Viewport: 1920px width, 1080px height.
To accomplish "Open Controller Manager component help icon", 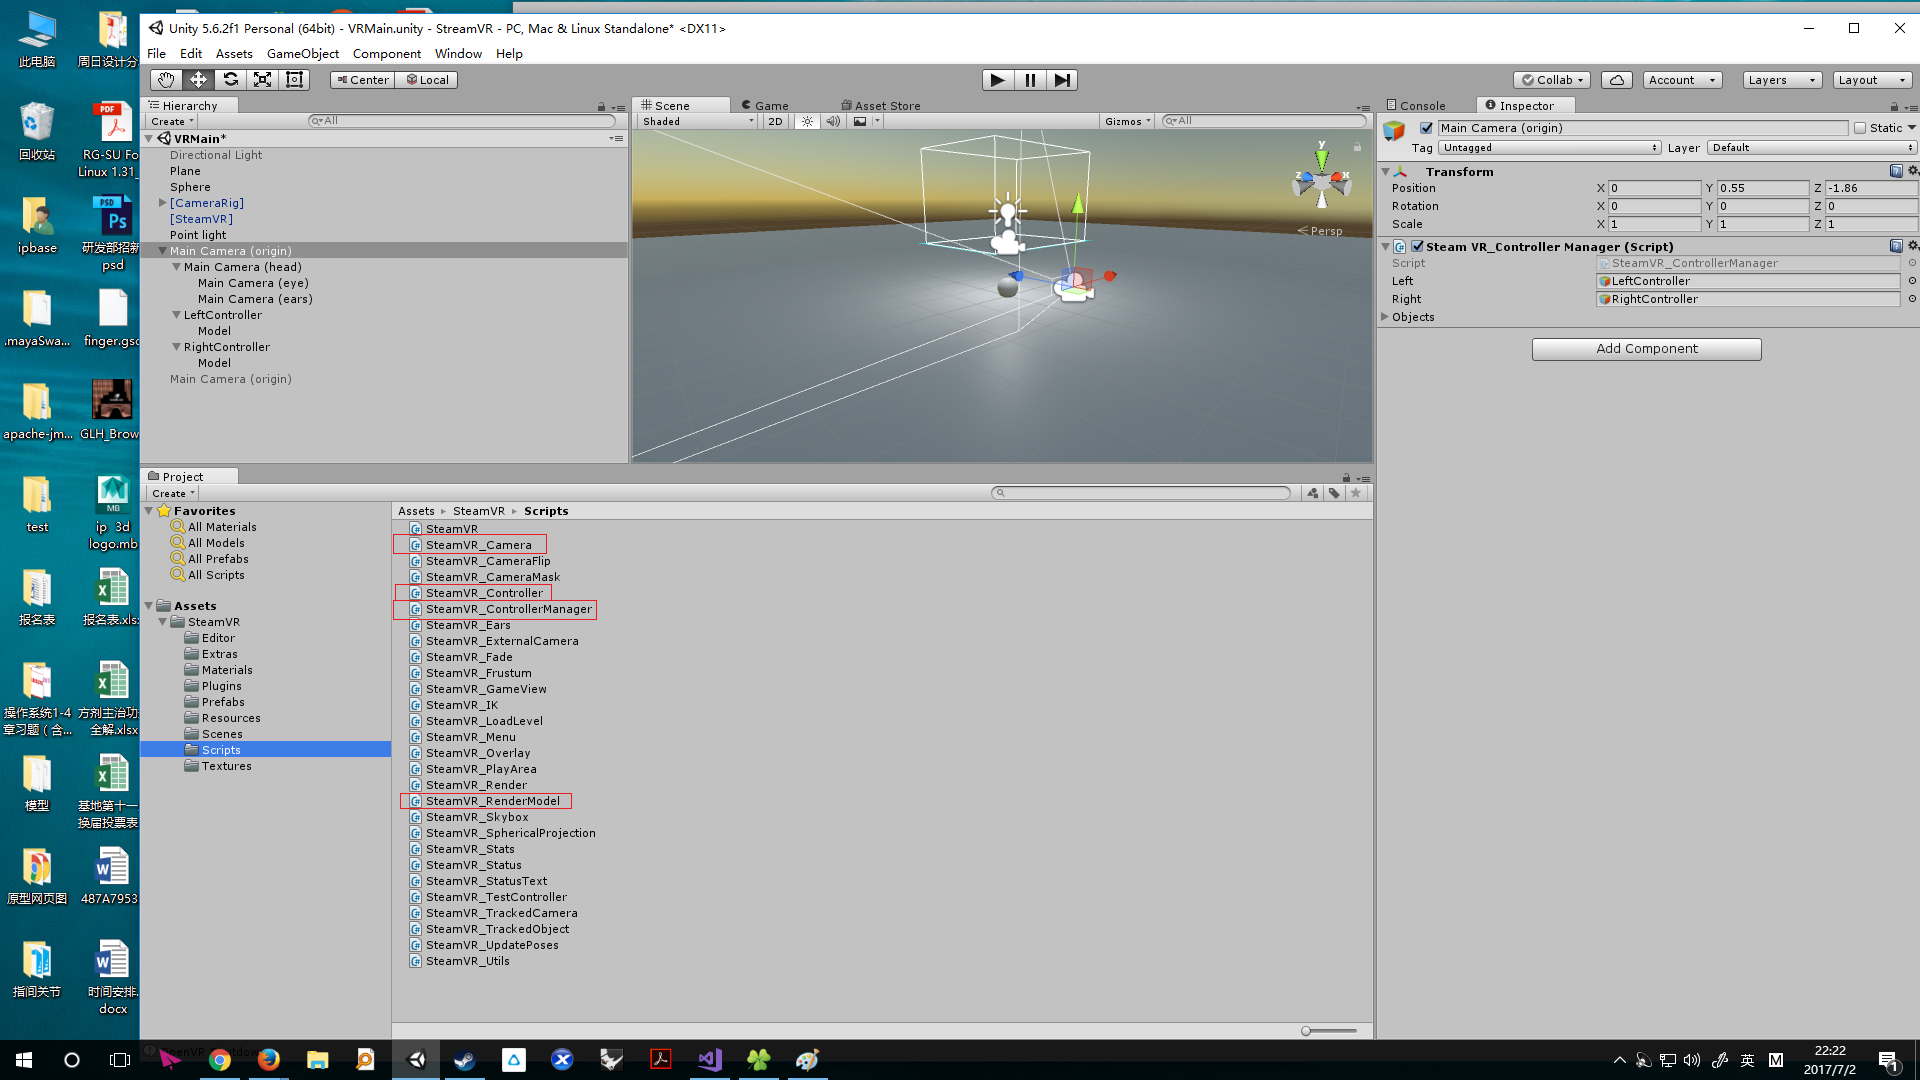I will coord(1896,246).
